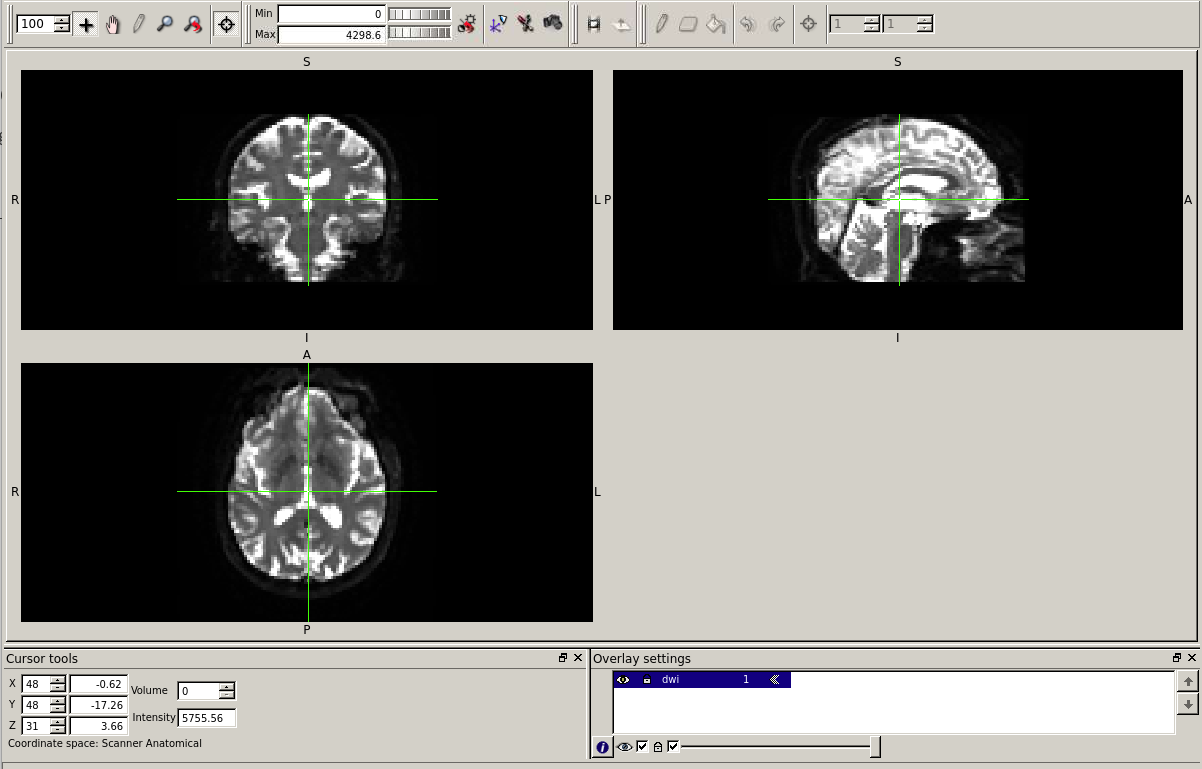
Task: Toggle the checkbox next to the transparency slider
Action: [x=672, y=746]
